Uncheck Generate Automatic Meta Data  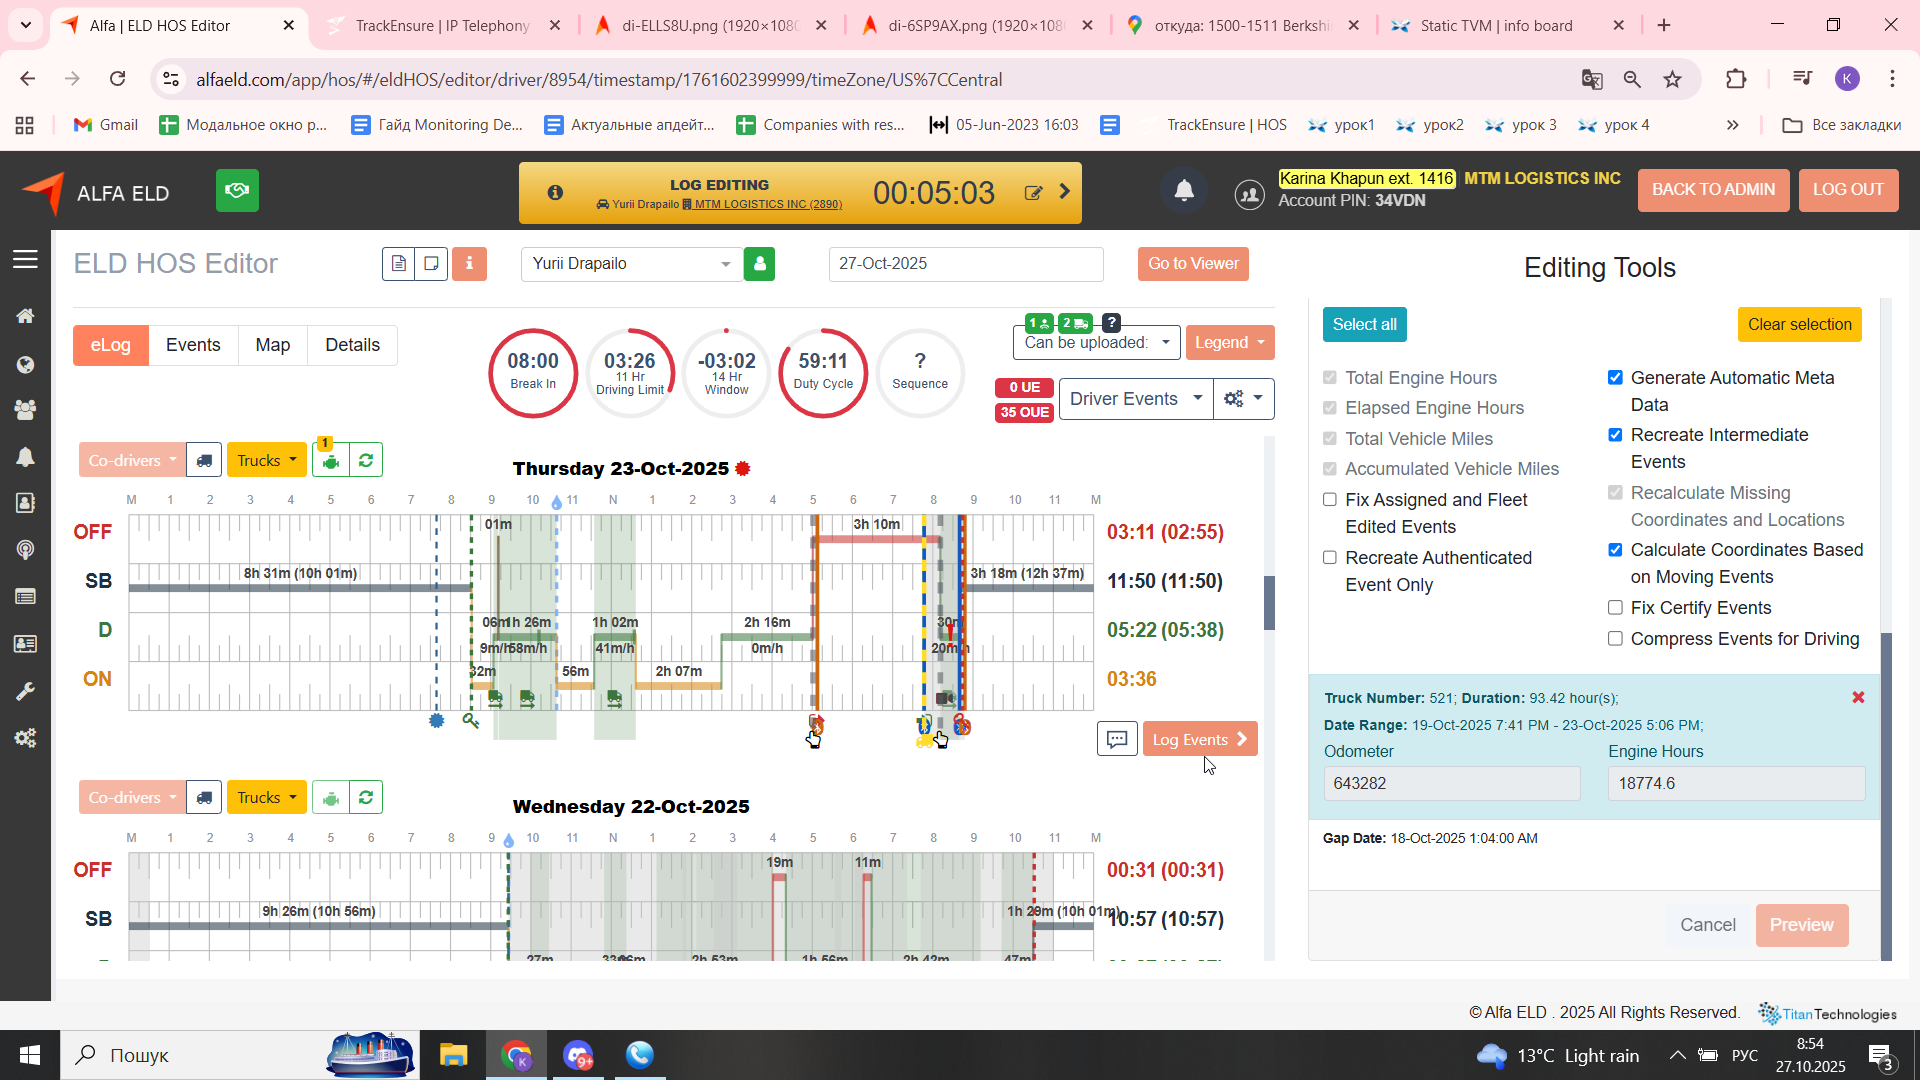(x=1615, y=378)
